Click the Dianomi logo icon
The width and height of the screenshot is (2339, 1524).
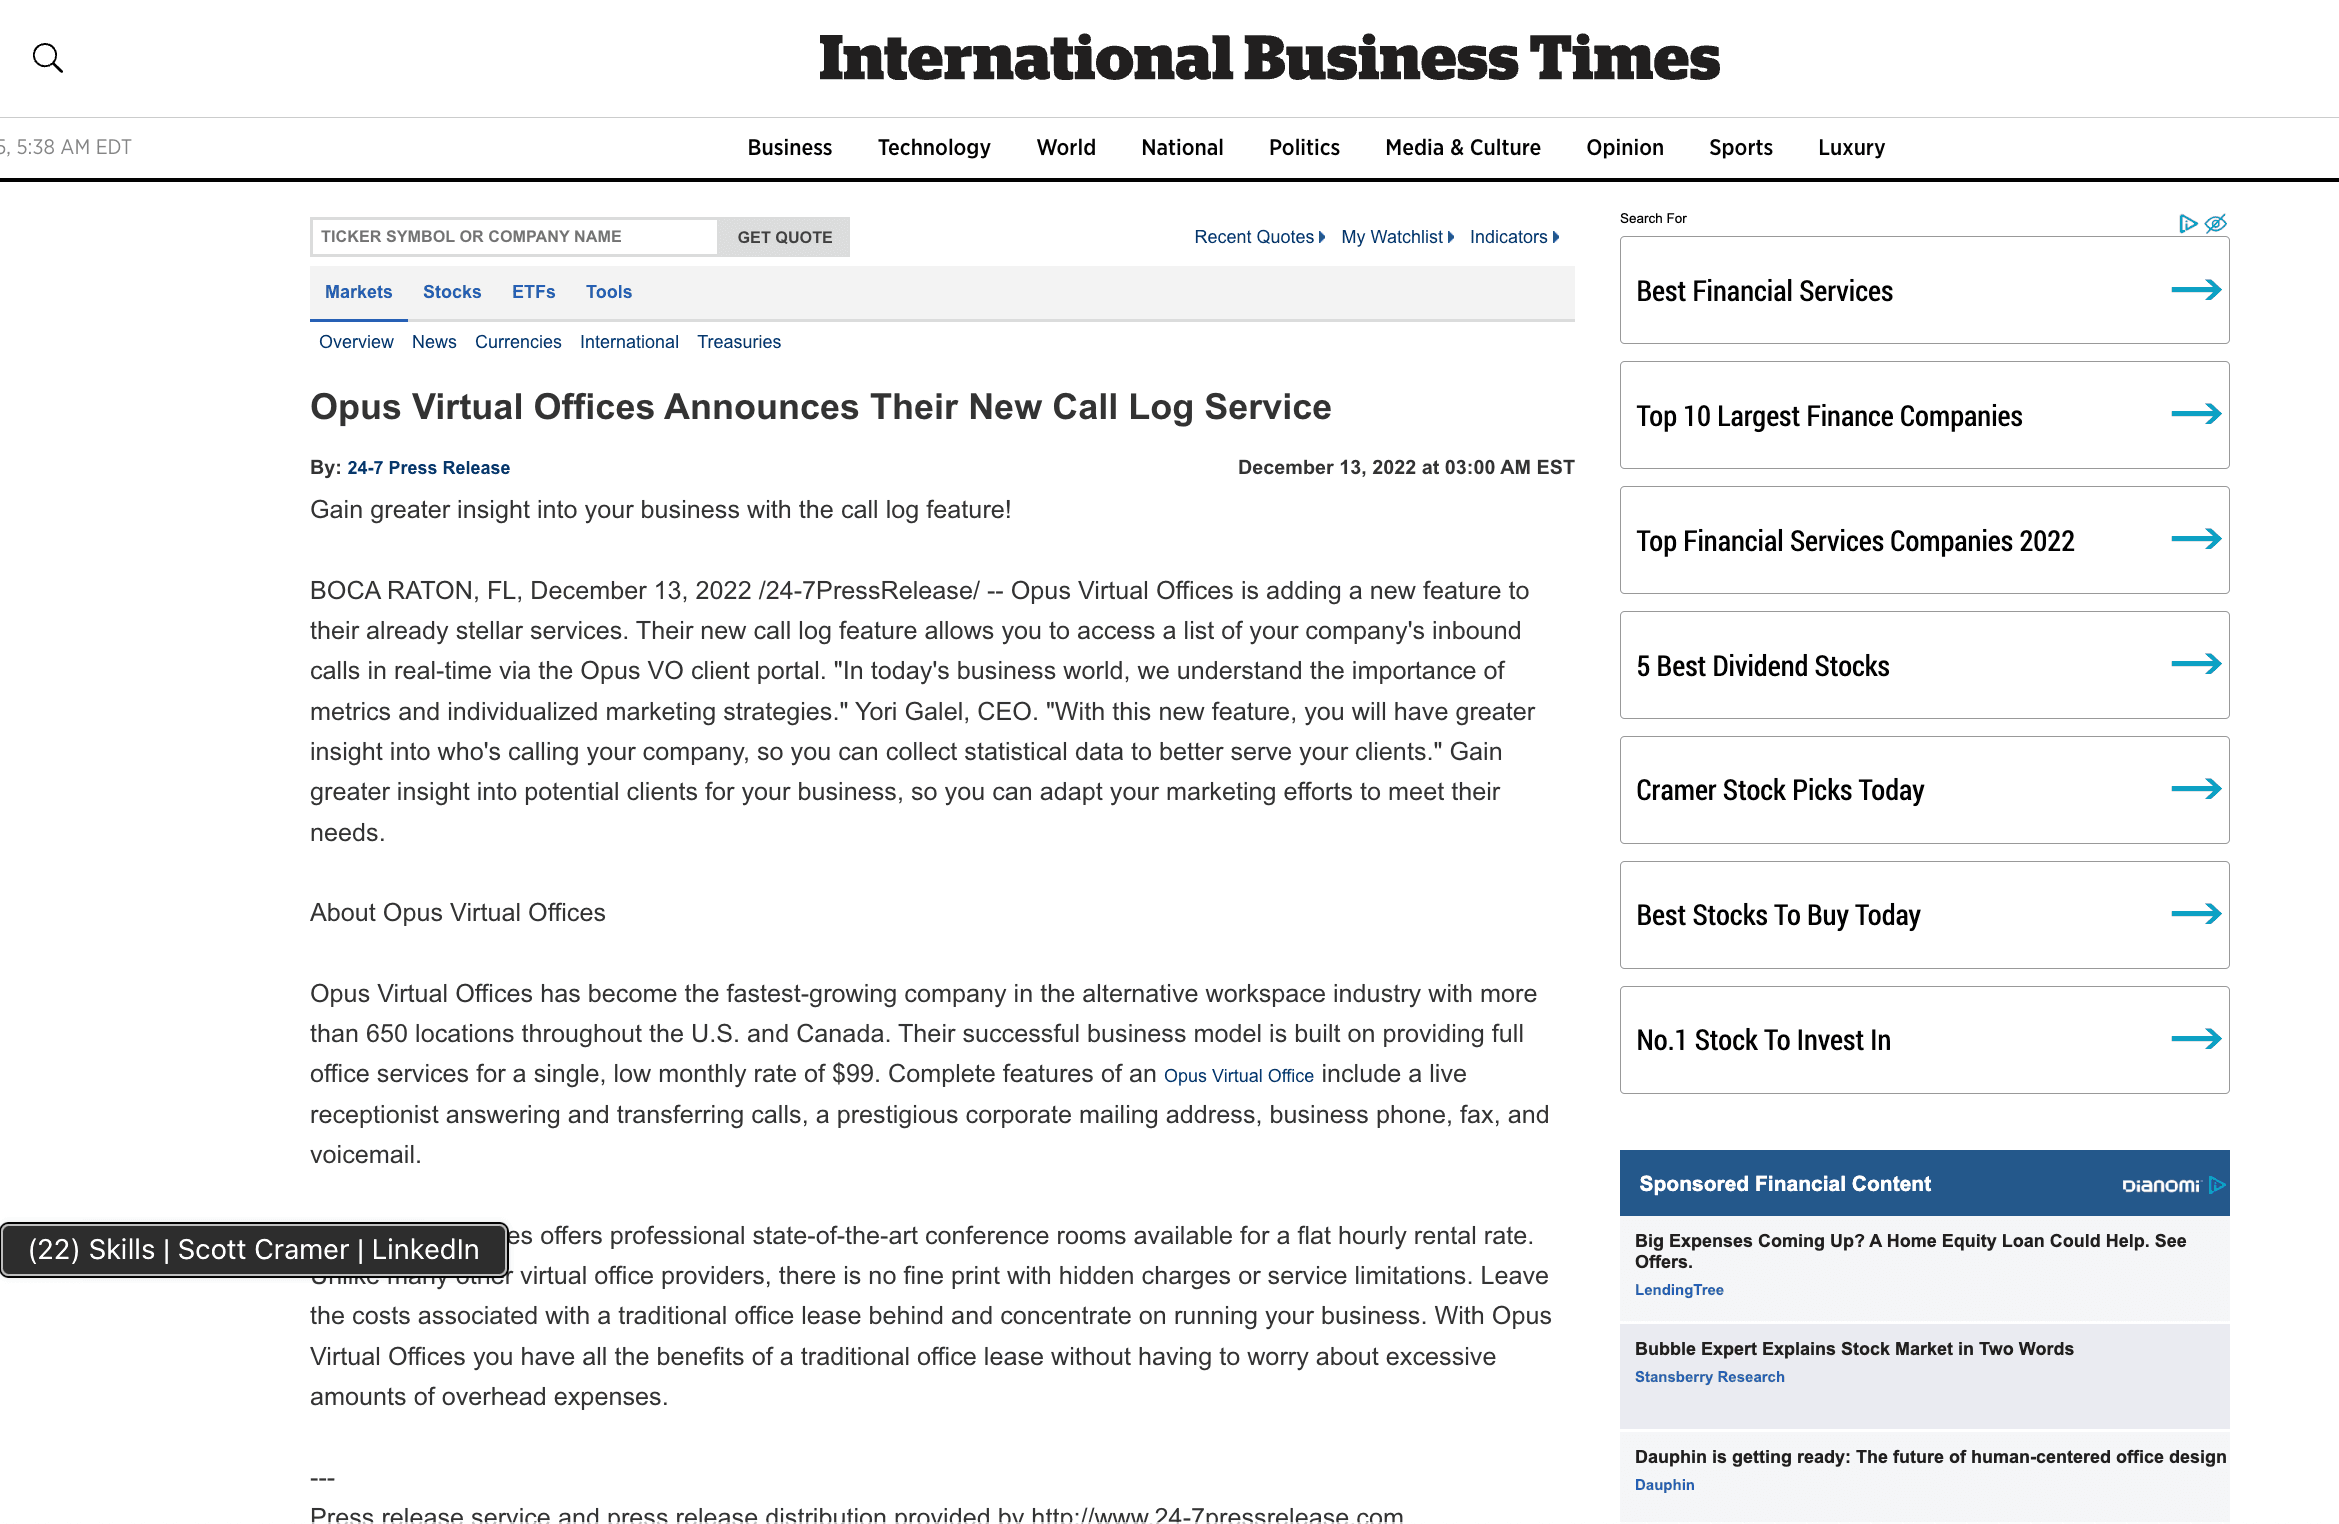[x=2160, y=1185]
